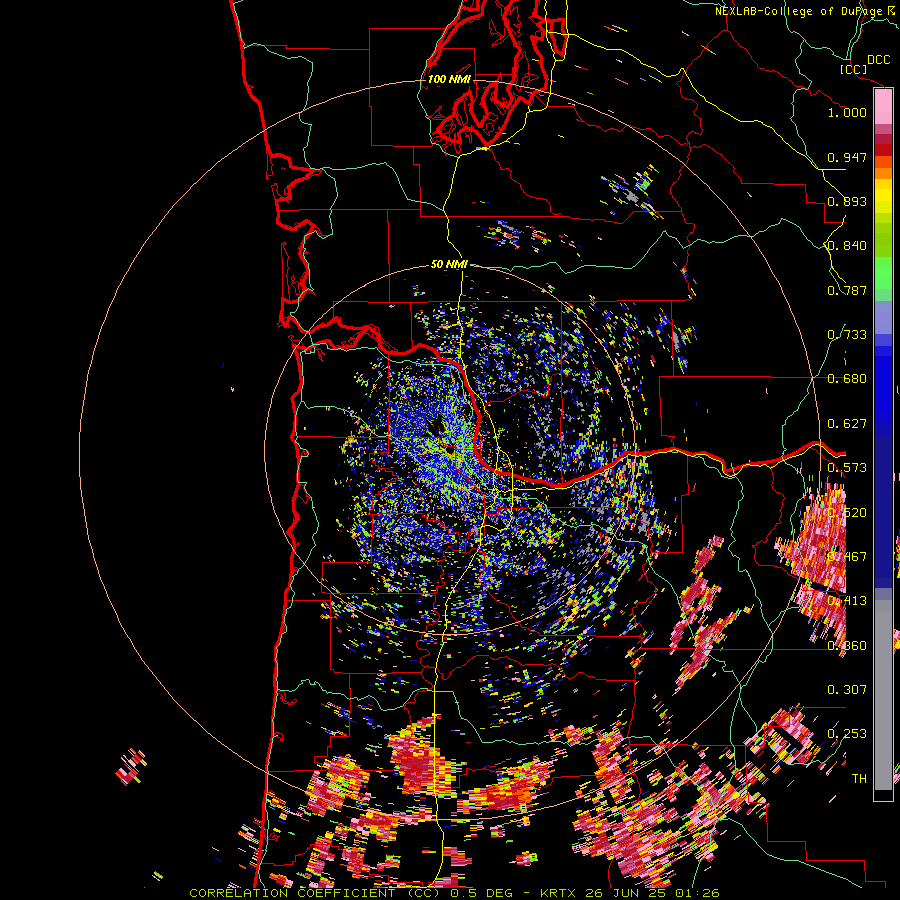900x900 pixels.
Task: Click the 0.947 scale value
Action: coord(847,157)
